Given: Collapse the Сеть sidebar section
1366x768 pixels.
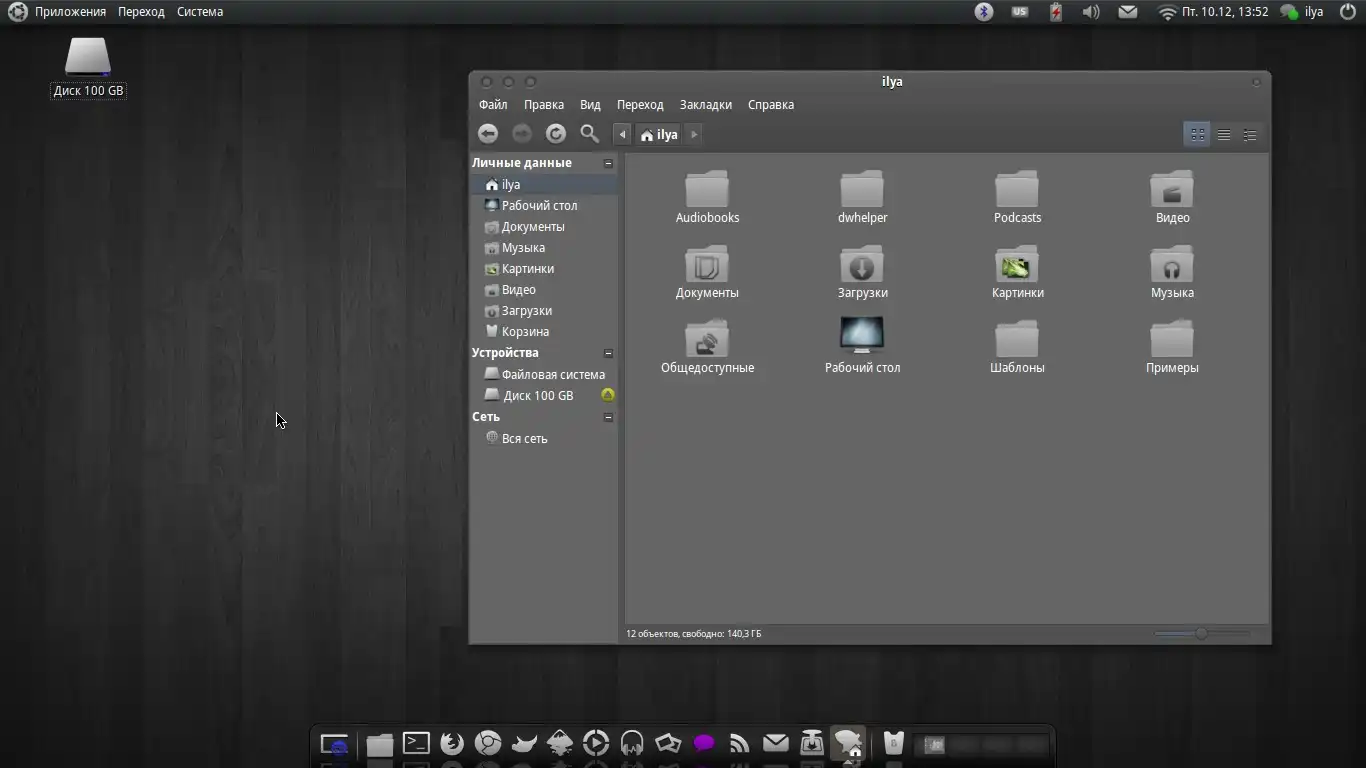Looking at the screenshot, I should coord(608,417).
